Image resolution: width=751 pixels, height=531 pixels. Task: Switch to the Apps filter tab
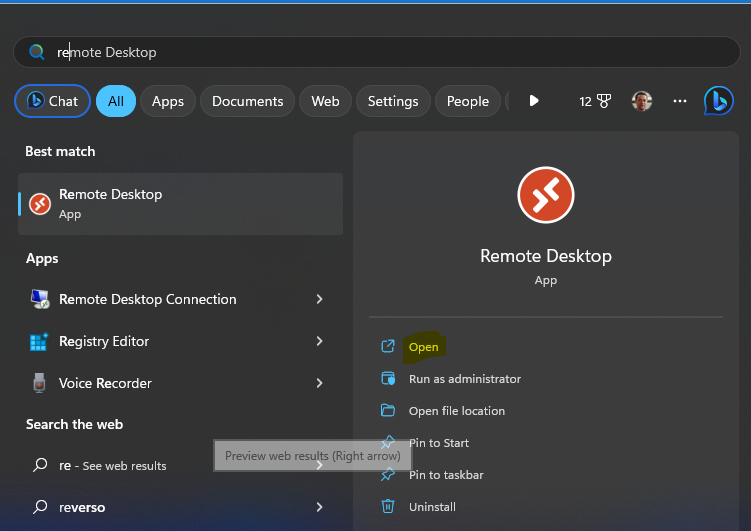pyautogui.click(x=168, y=101)
